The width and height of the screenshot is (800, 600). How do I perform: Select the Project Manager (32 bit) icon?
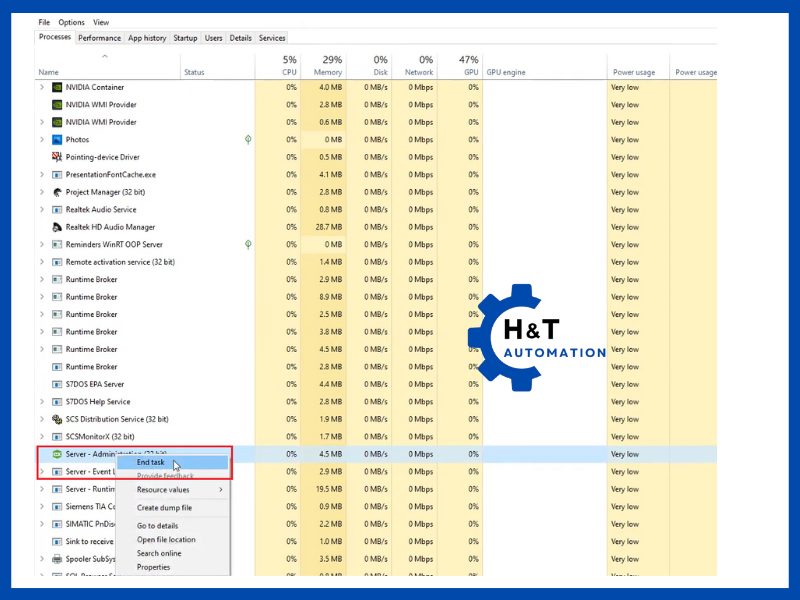(x=57, y=192)
